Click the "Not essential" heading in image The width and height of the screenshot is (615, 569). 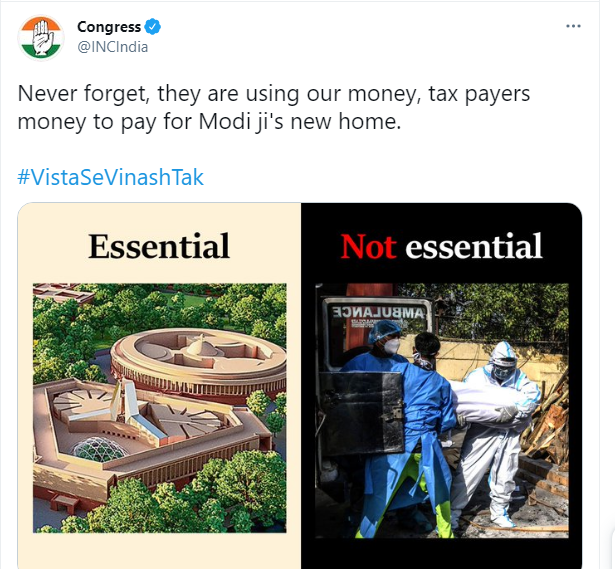(x=442, y=246)
